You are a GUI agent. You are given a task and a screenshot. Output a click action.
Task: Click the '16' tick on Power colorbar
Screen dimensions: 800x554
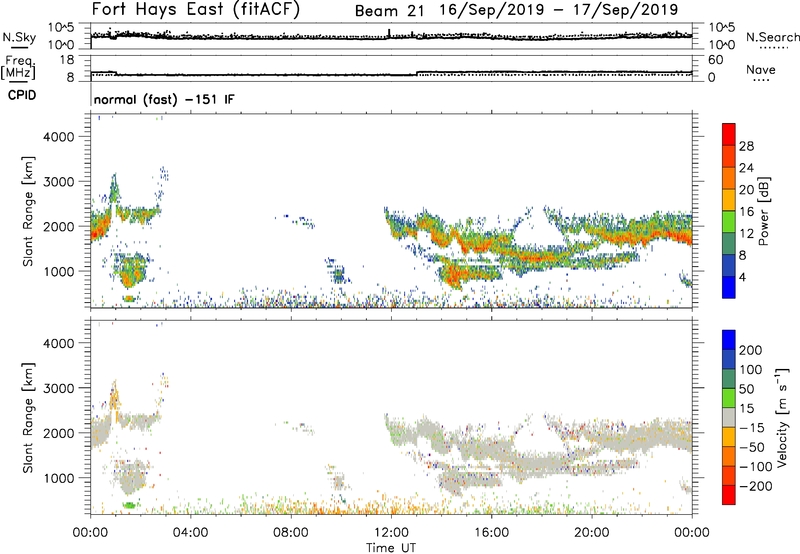point(746,212)
